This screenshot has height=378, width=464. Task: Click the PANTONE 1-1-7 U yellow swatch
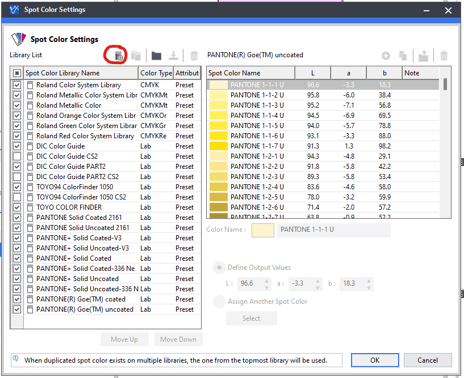[218, 146]
